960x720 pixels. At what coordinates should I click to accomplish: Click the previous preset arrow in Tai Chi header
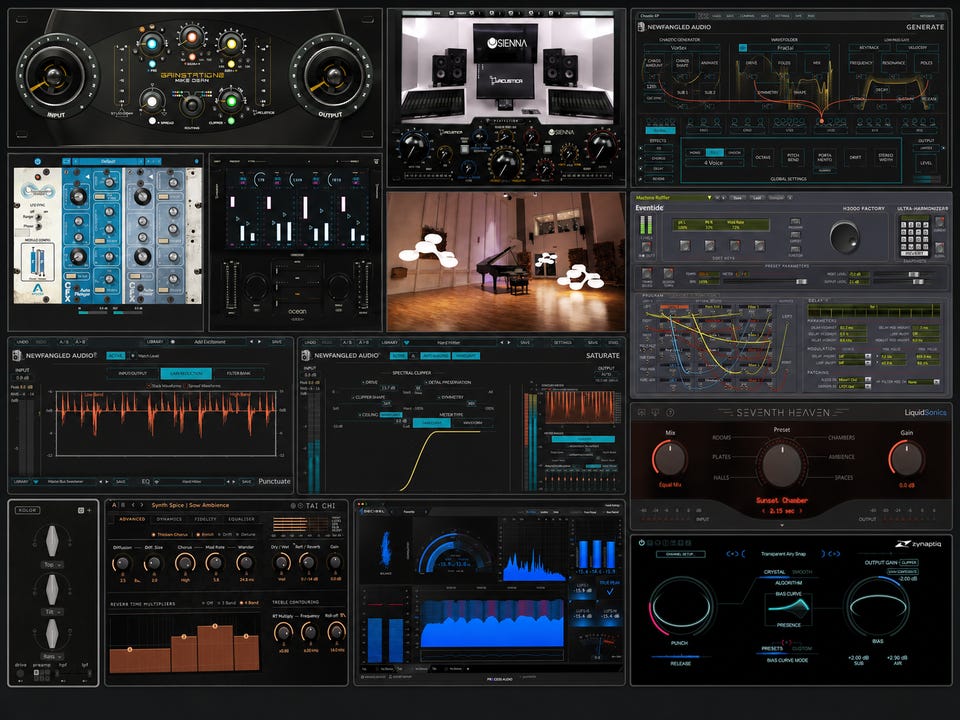pyautogui.click(x=133, y=505)
